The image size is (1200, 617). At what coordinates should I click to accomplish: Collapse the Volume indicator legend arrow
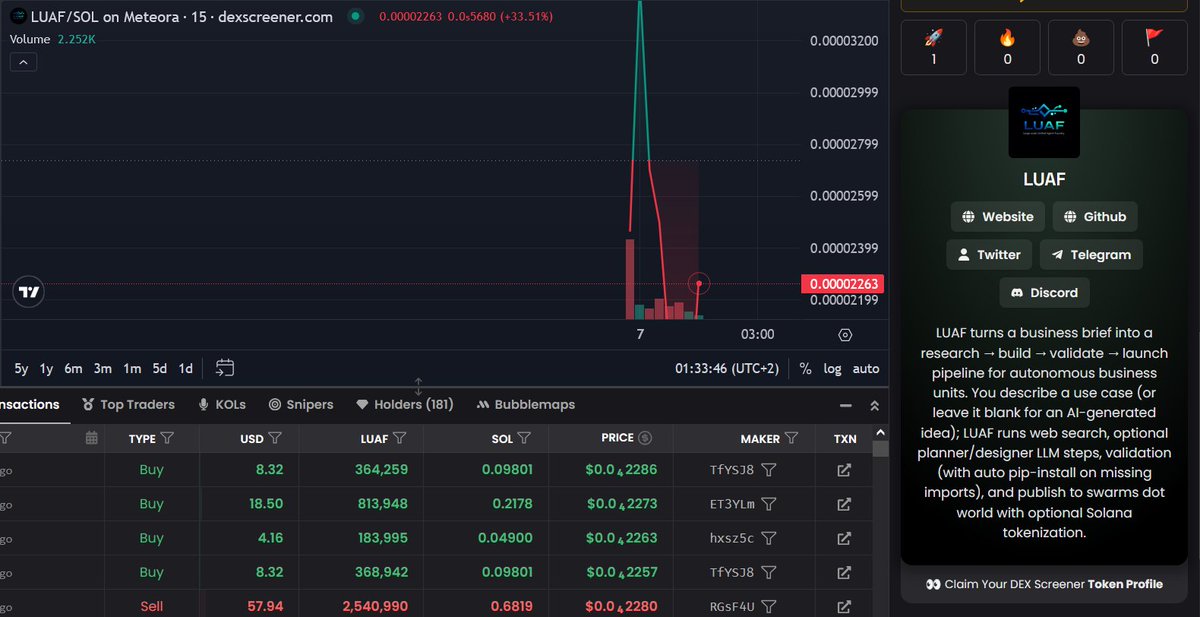[23, 62]
